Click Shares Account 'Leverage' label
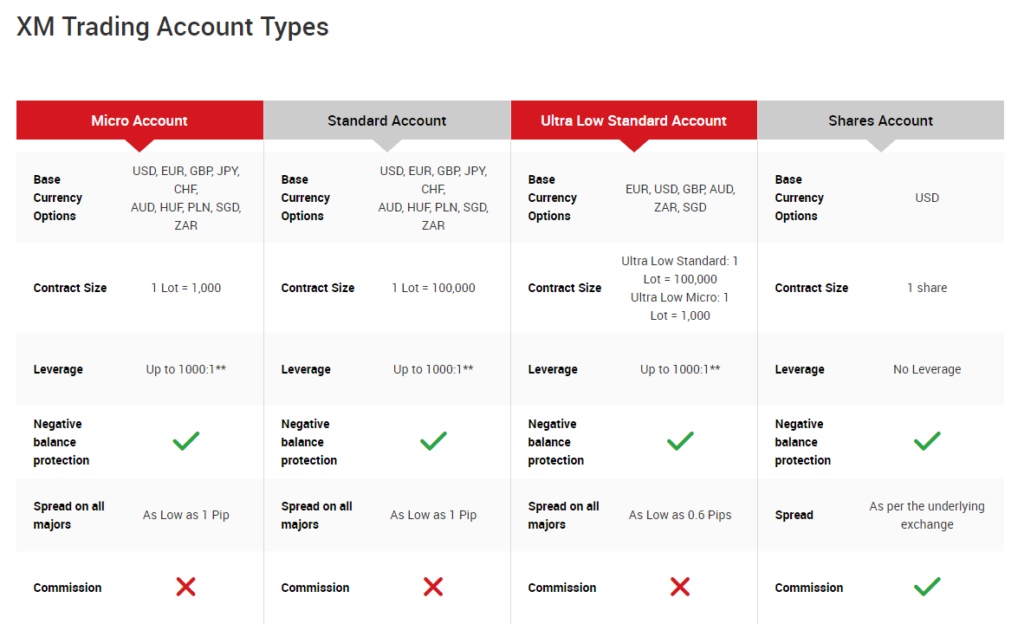This screenshot has width=1024, height=624. coord(799,369)
